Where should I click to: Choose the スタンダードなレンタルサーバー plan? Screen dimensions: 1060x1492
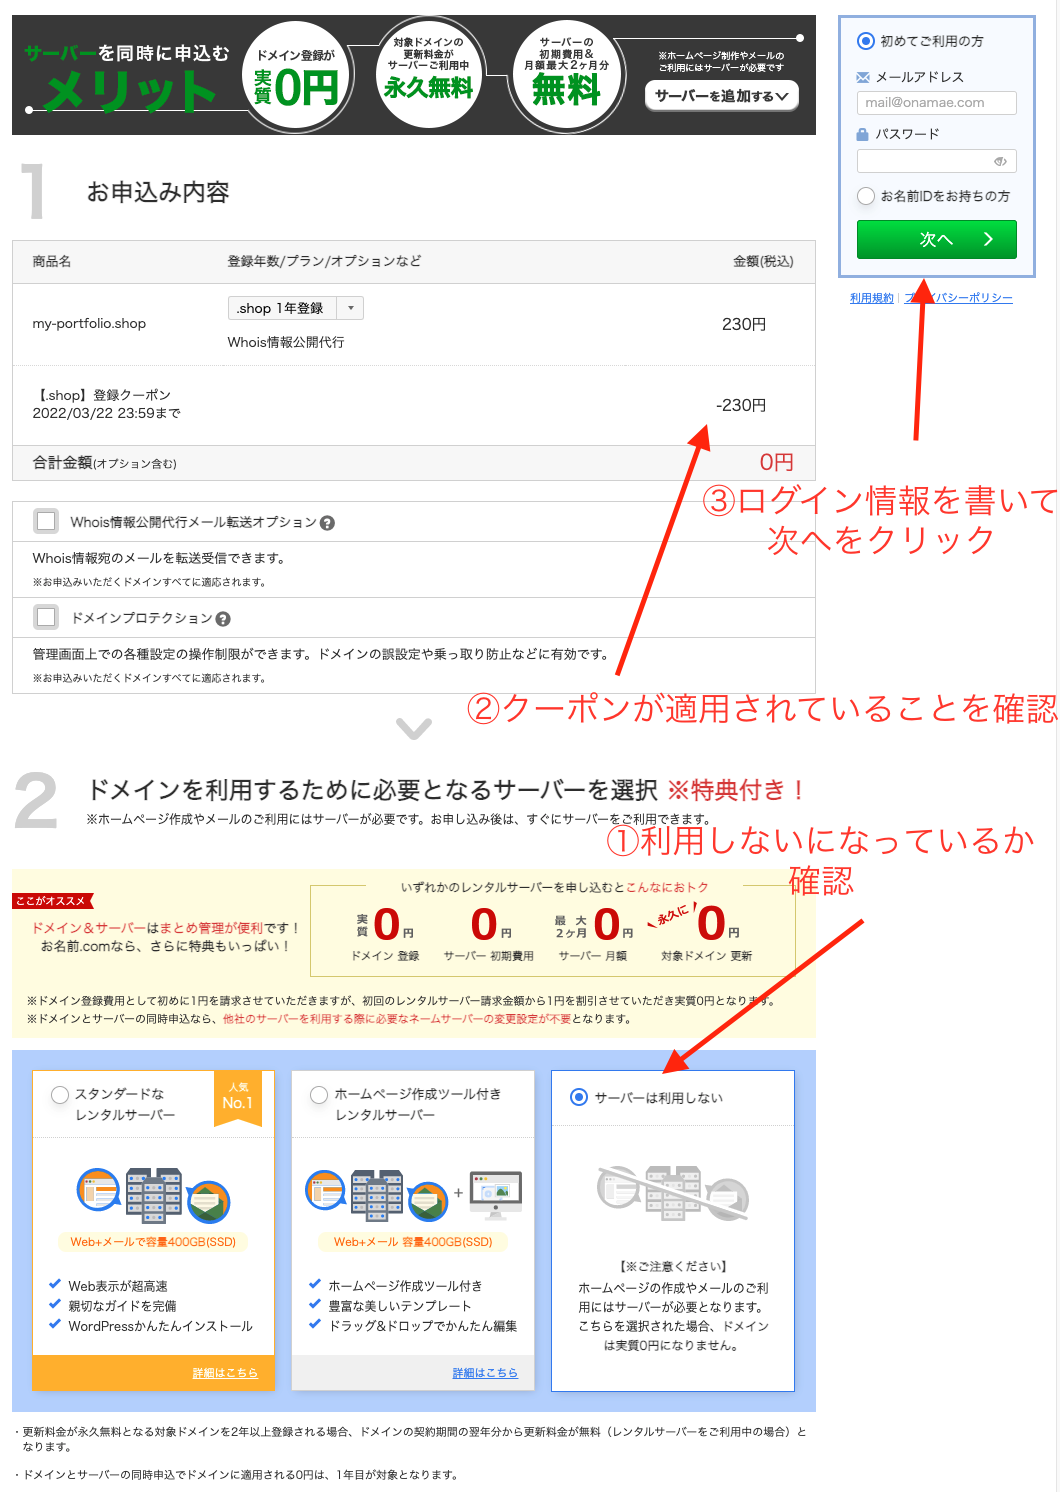(60, 1096)
